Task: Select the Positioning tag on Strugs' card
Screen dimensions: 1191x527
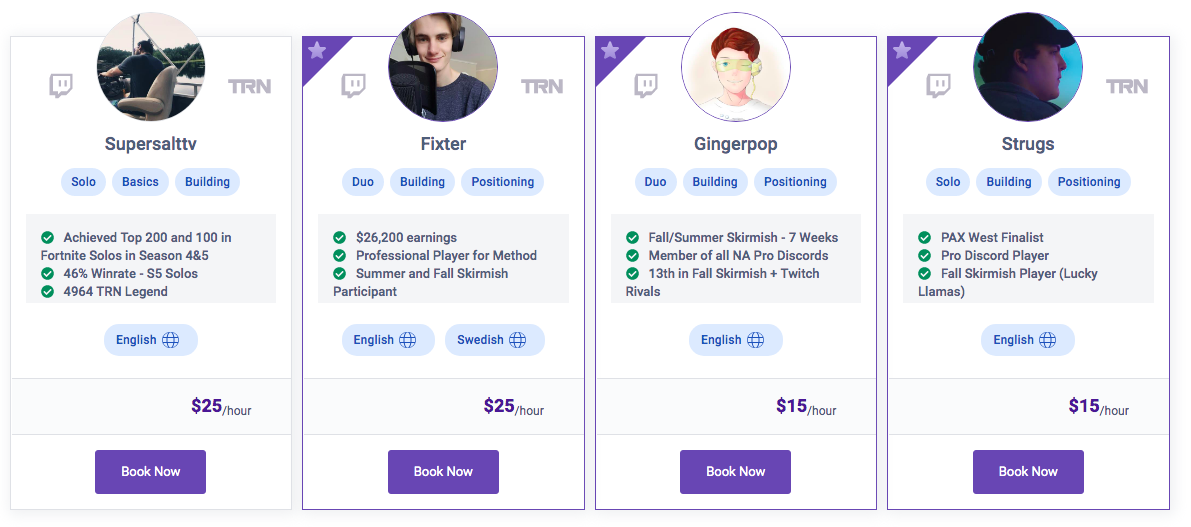Action: (1089, 182)
